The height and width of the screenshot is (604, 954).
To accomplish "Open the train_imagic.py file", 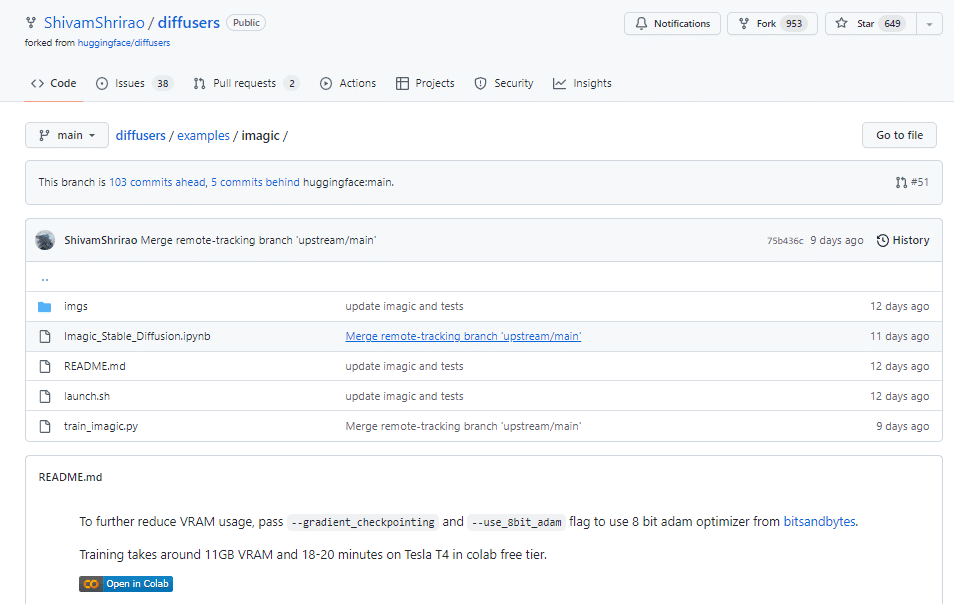I will [101, 426].
